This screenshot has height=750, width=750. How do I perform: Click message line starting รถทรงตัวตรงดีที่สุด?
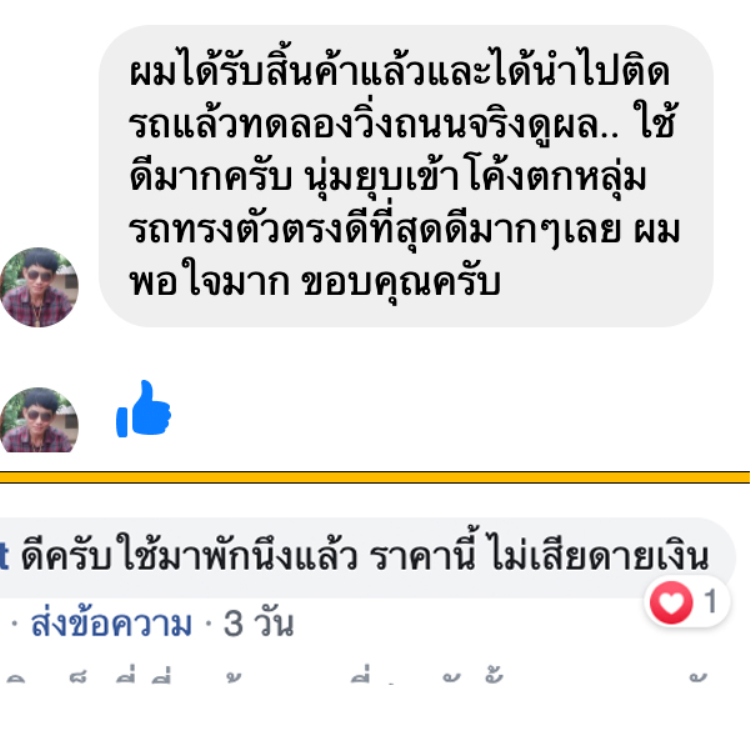(x=404, y=229)
